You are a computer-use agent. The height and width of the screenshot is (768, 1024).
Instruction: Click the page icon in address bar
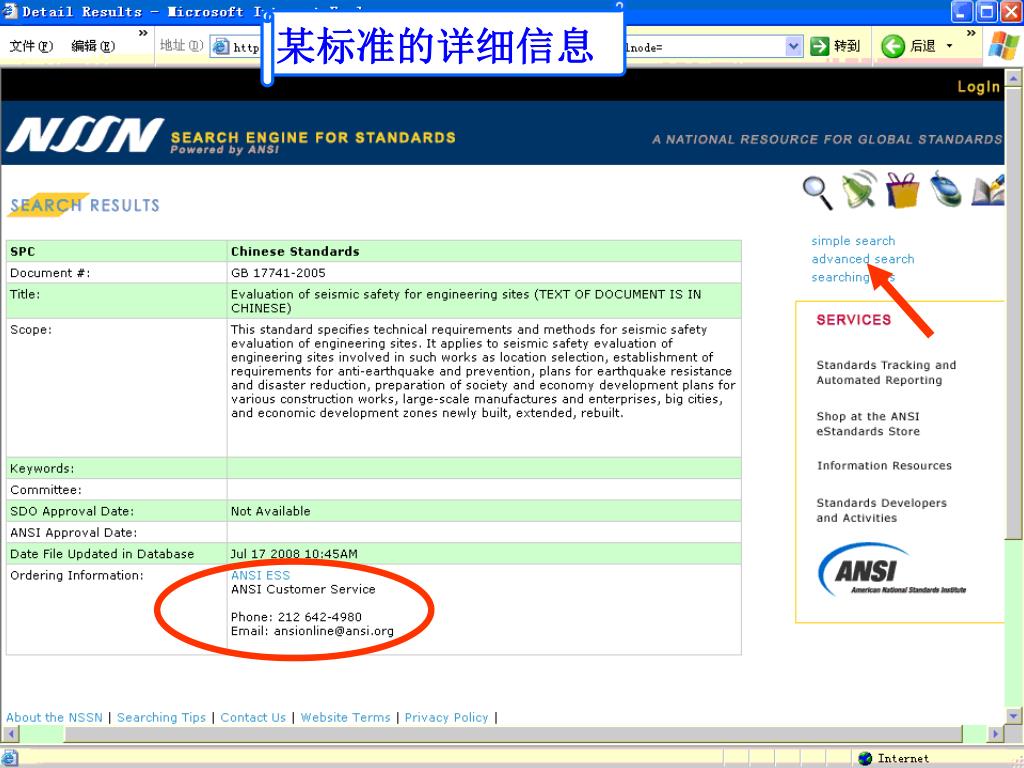[x=221, y=47]
